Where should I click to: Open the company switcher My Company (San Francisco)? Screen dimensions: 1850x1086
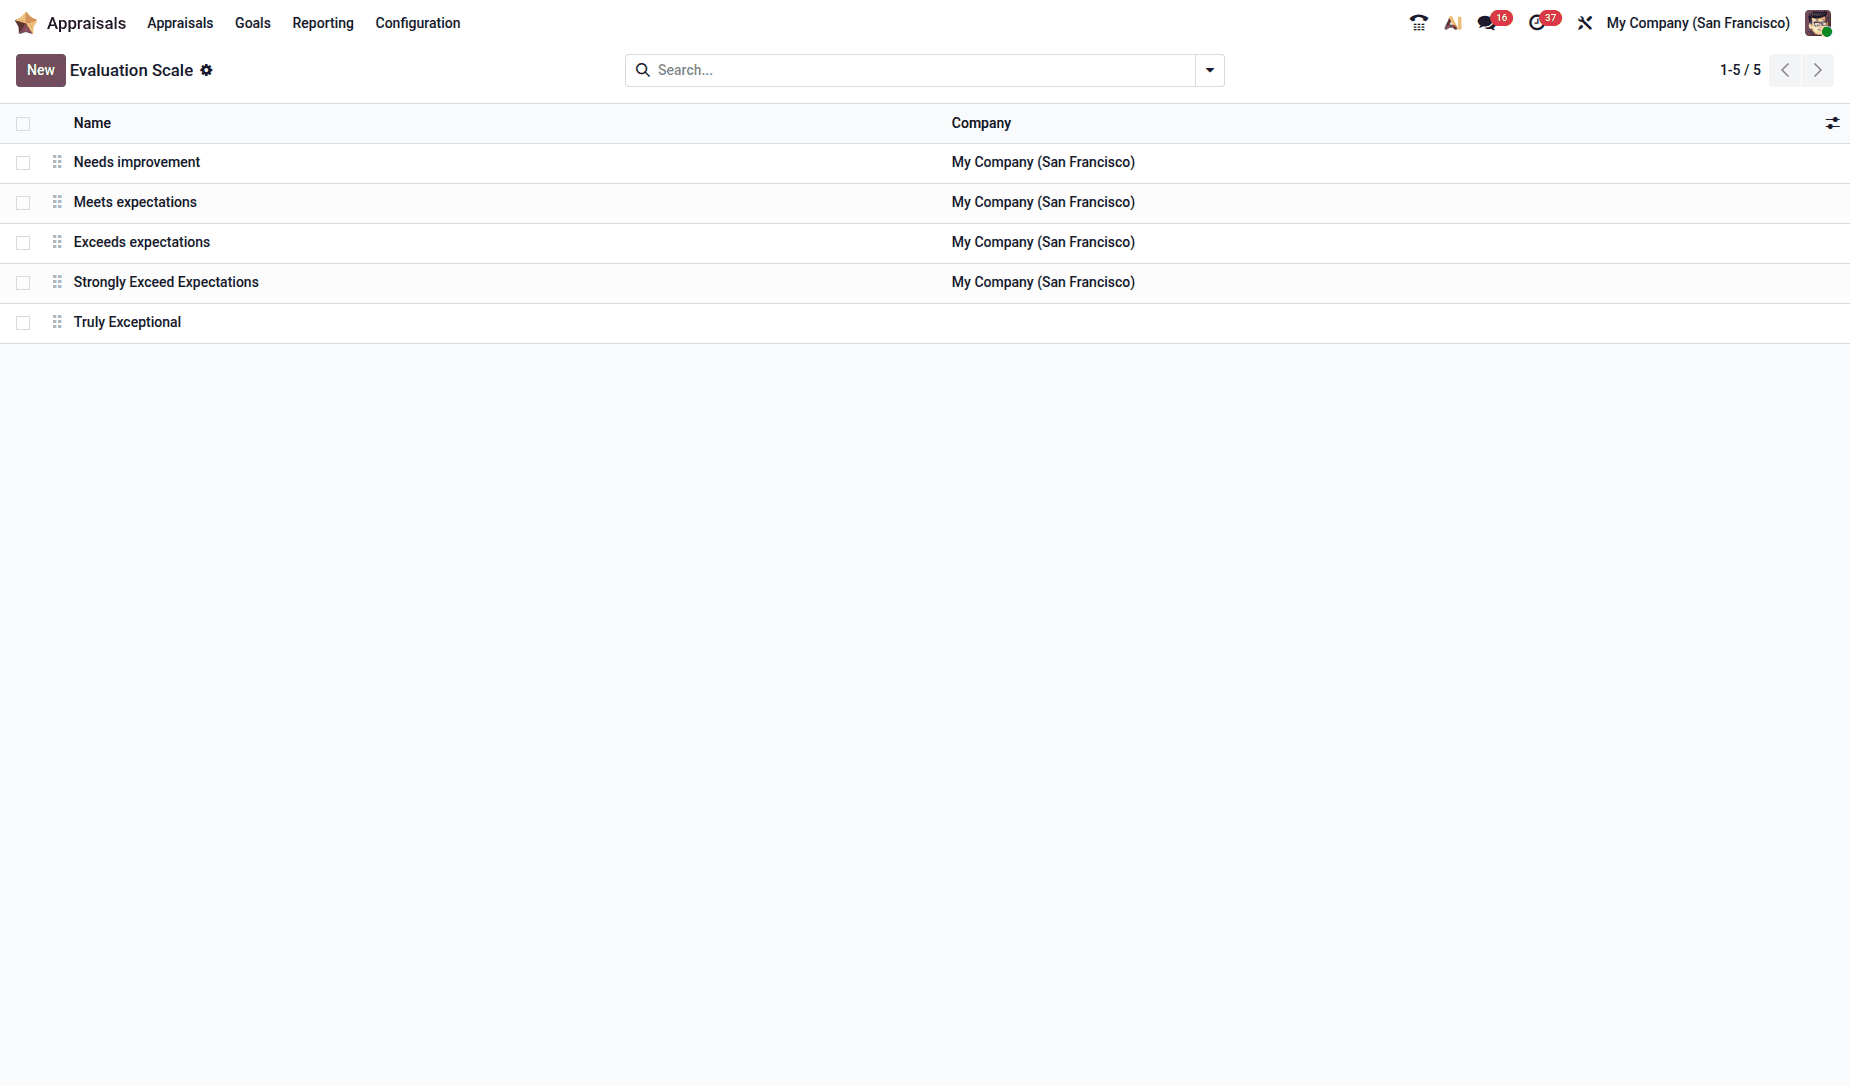coord(1698,23)
